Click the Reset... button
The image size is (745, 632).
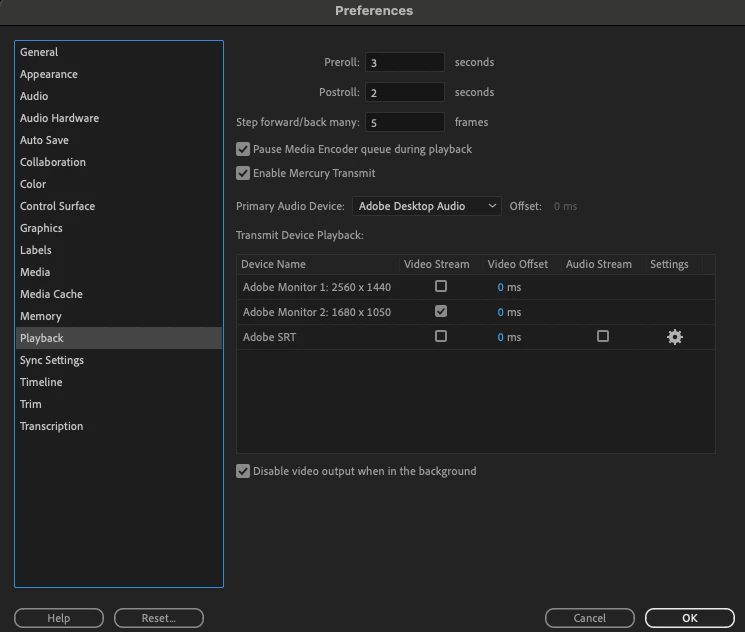pos(159,618)
